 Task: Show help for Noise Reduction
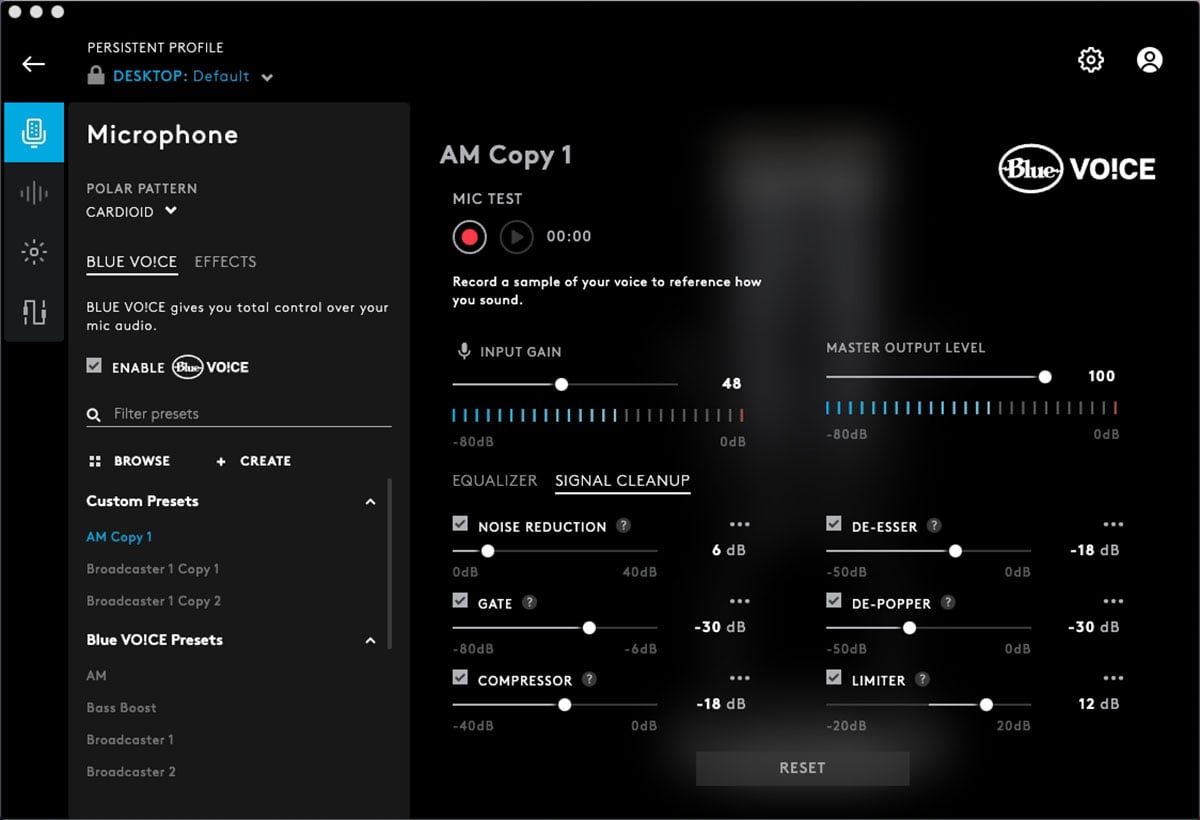(x=623, y=526)
